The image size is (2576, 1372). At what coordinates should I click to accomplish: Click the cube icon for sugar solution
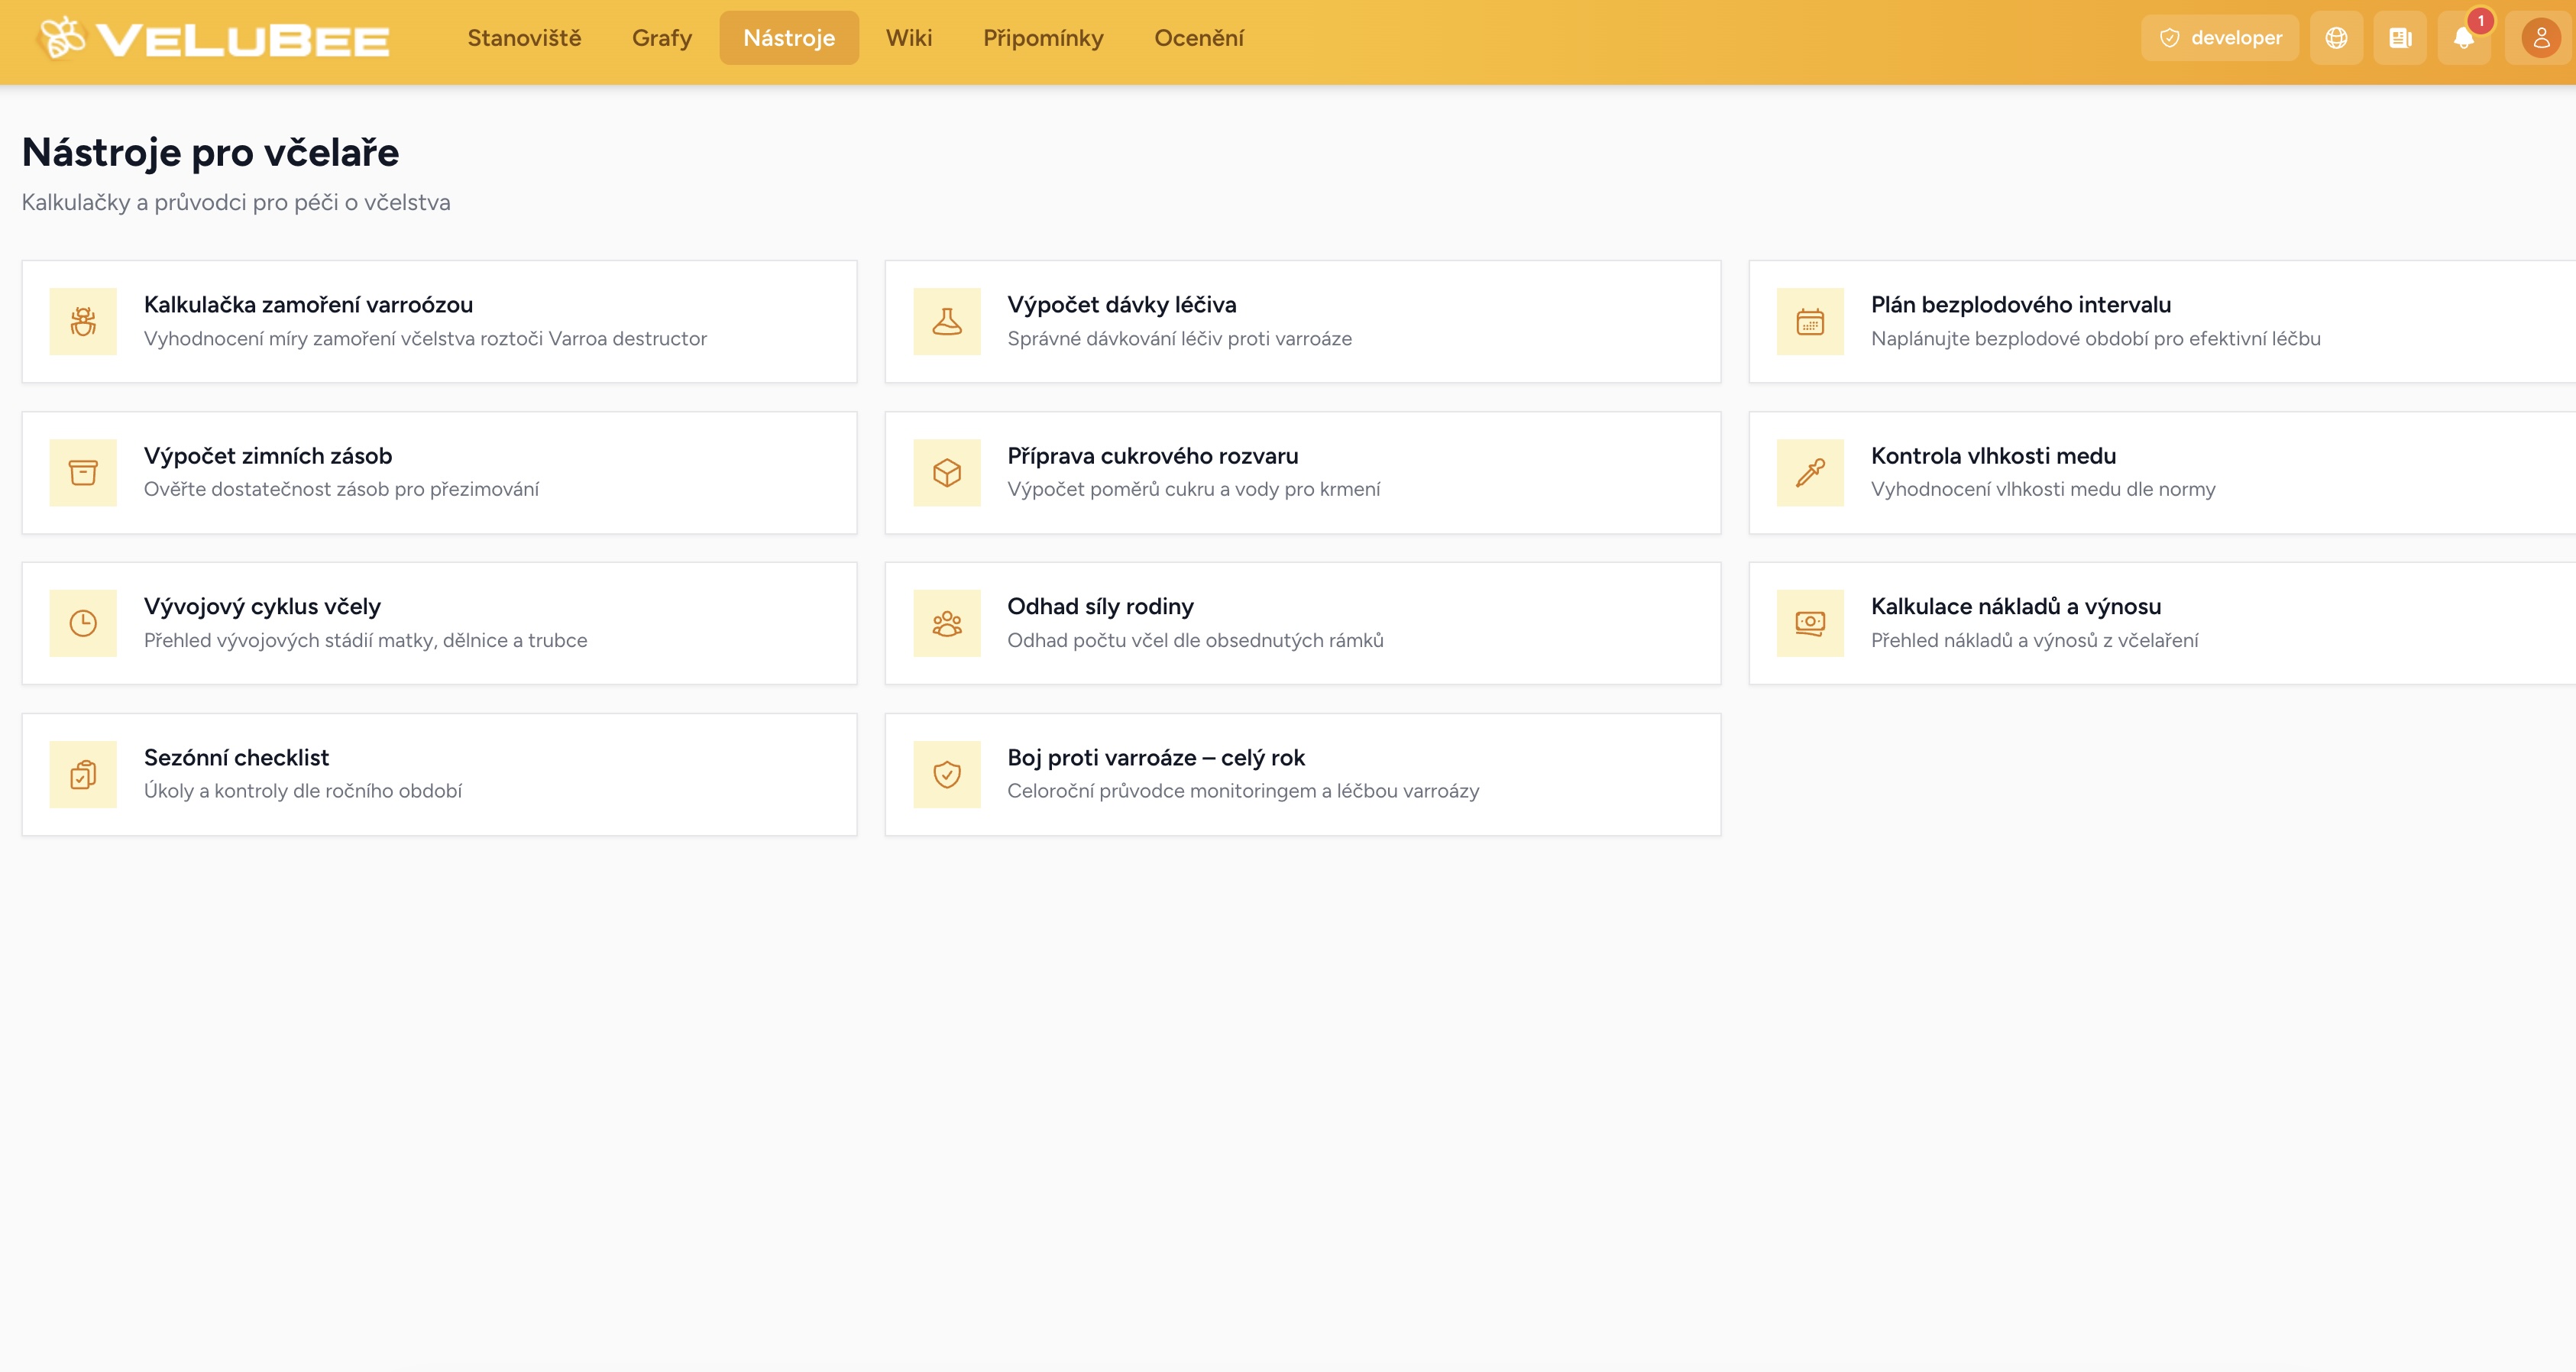click(946, 472)
